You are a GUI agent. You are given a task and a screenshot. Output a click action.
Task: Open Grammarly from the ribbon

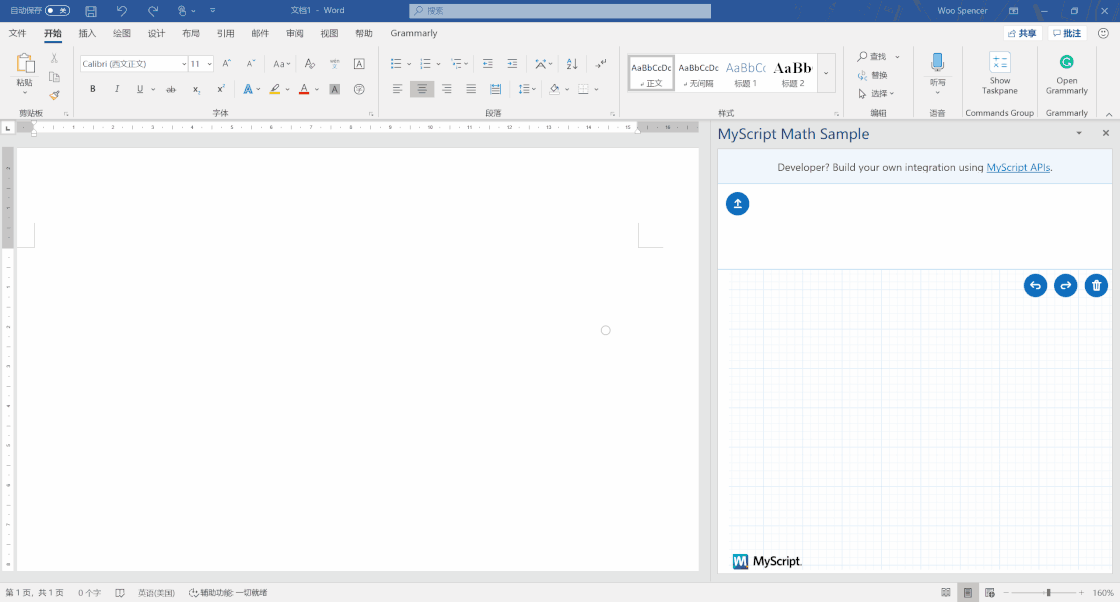[x=1066, y=72]
